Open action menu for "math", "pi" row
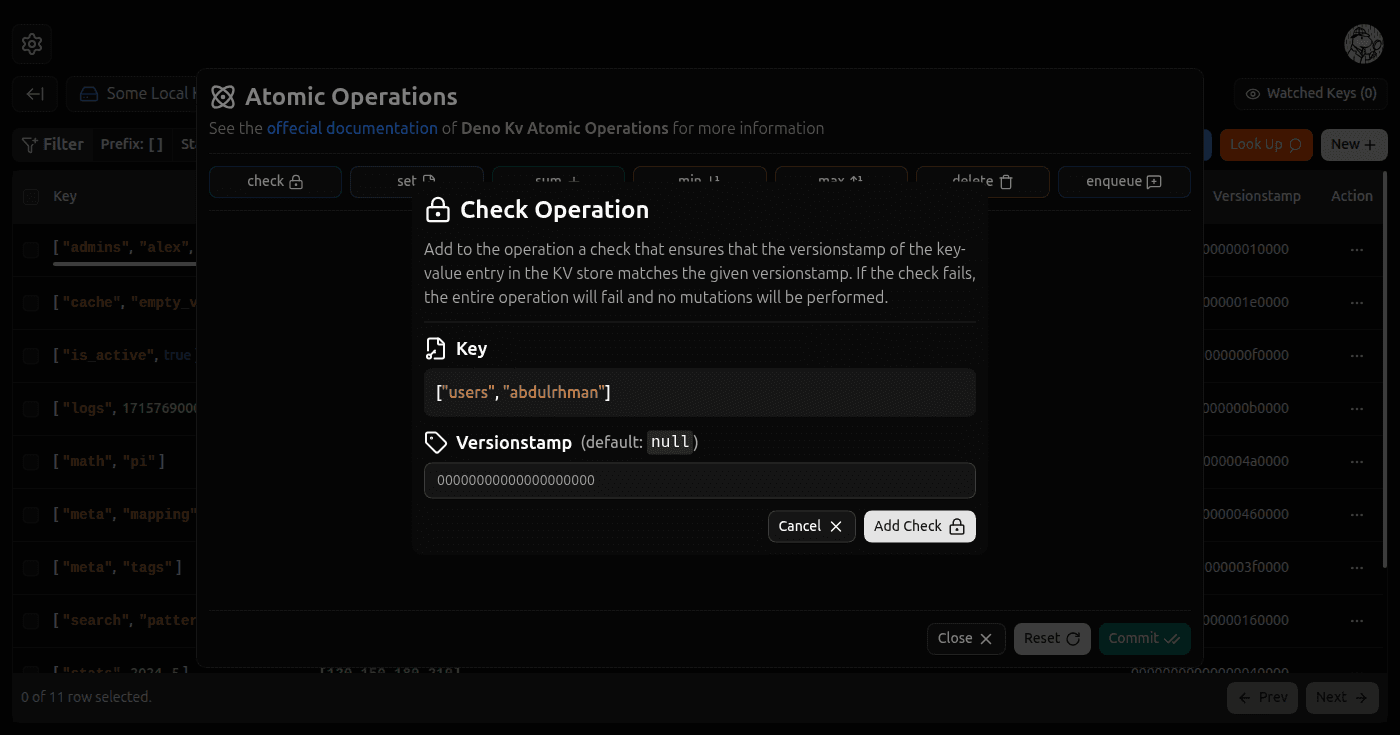 pos(1357,462)
